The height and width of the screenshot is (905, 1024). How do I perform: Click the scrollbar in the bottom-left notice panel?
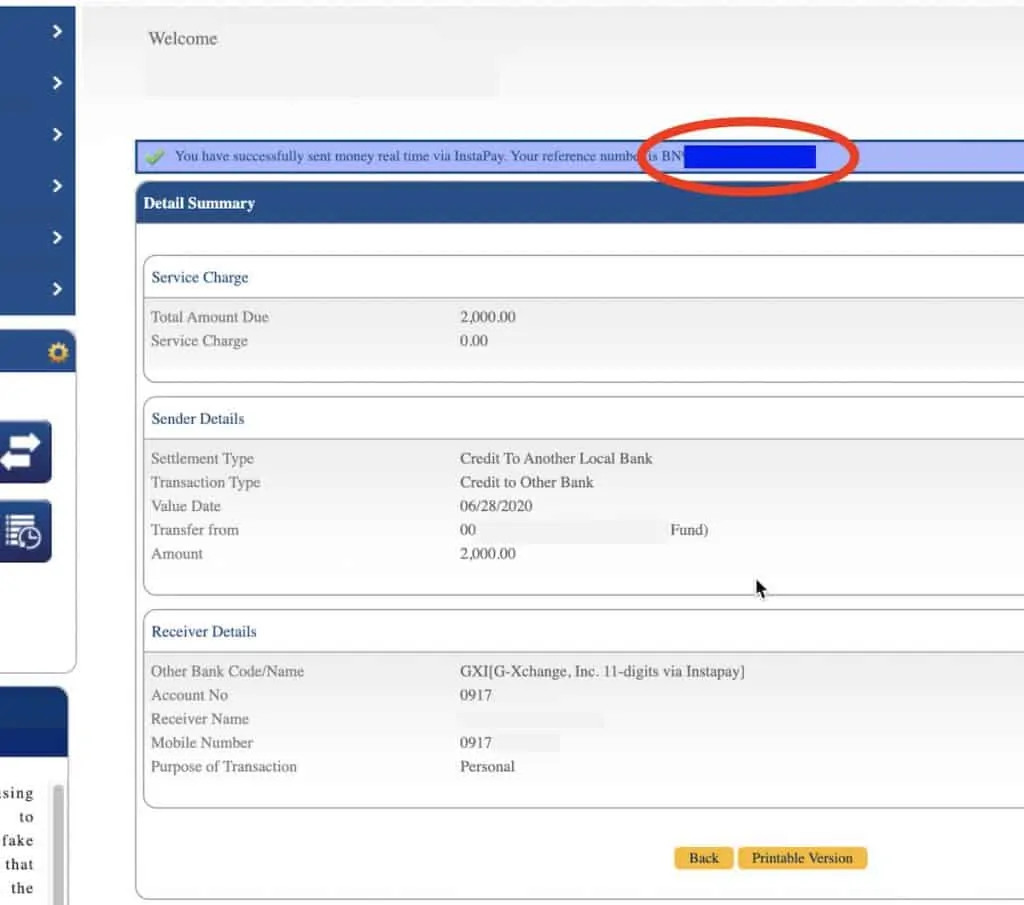(59, 840)
